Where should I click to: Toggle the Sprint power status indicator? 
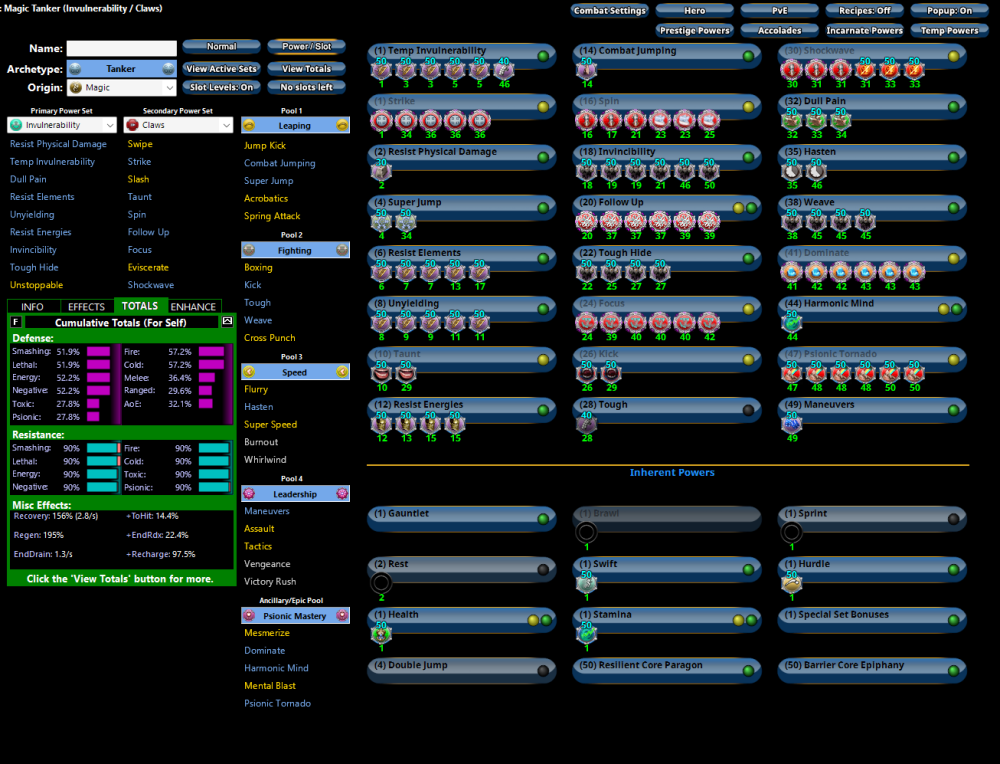click(954, 519)
